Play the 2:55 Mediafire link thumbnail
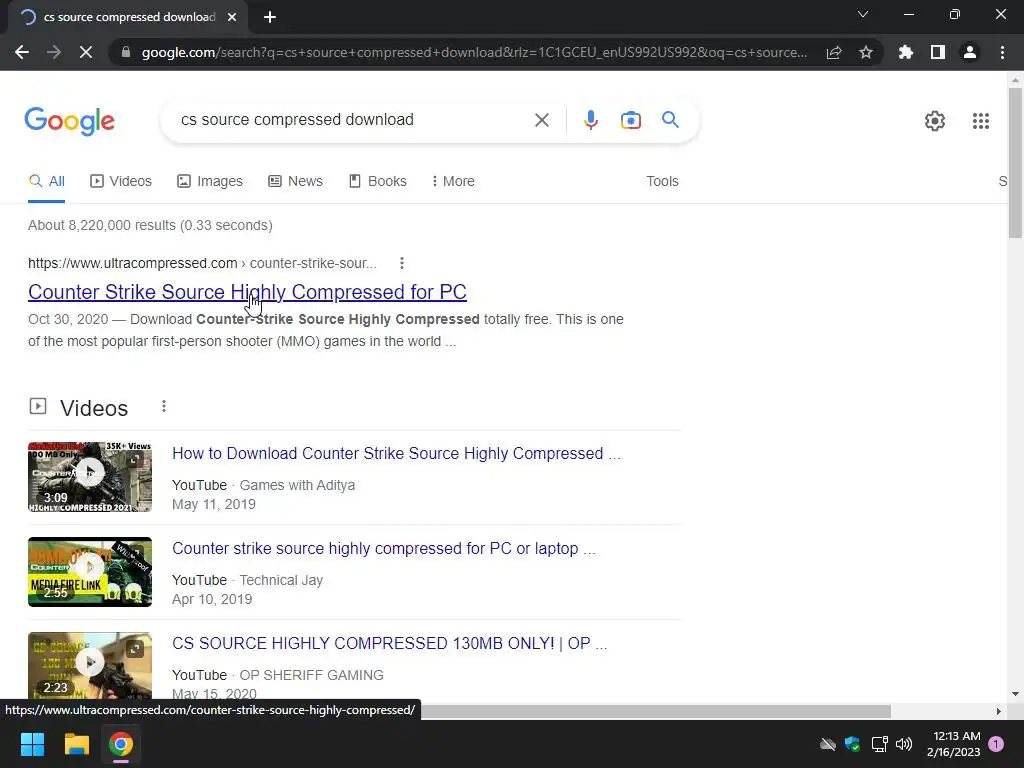Viewport: 1024px width, 768px height. (x=89, y=572)
